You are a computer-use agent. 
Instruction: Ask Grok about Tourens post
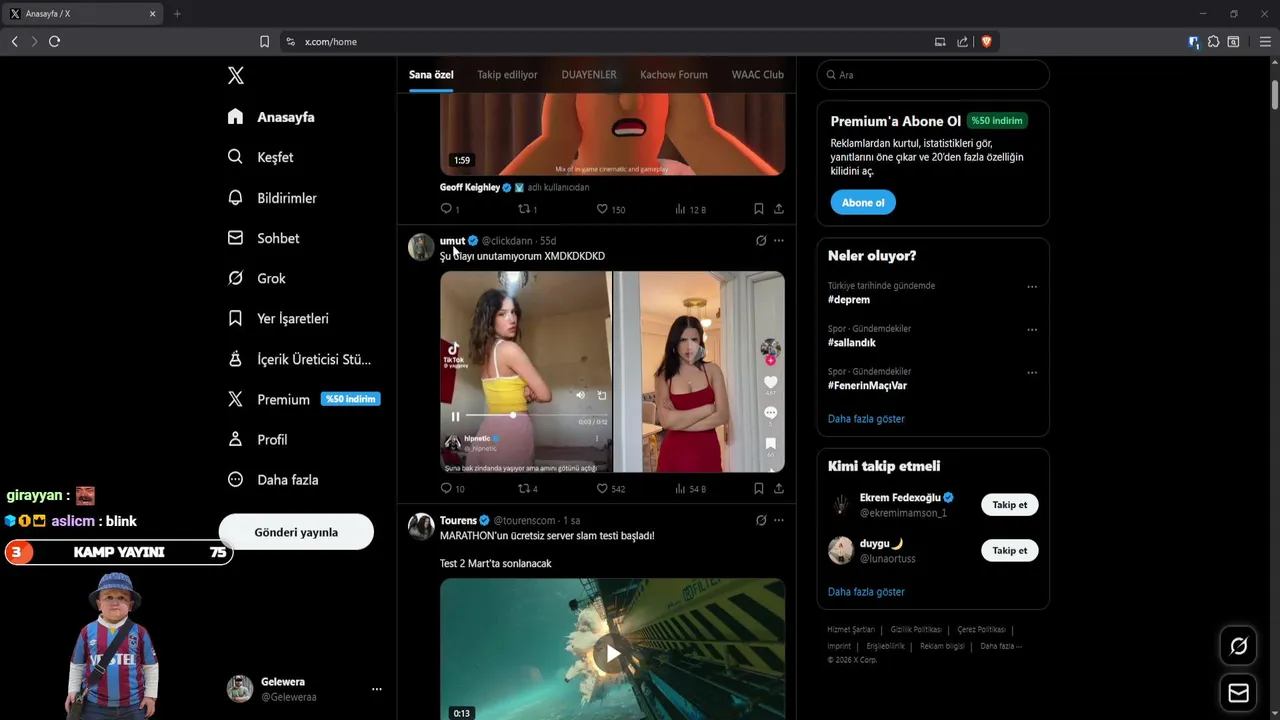[761, 521]
